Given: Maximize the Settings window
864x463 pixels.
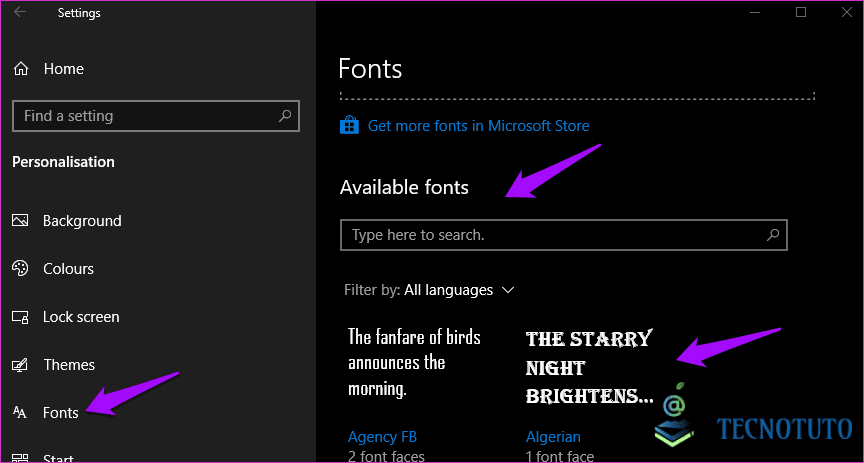Looking at the screenshot, I should tap(801, 12).
